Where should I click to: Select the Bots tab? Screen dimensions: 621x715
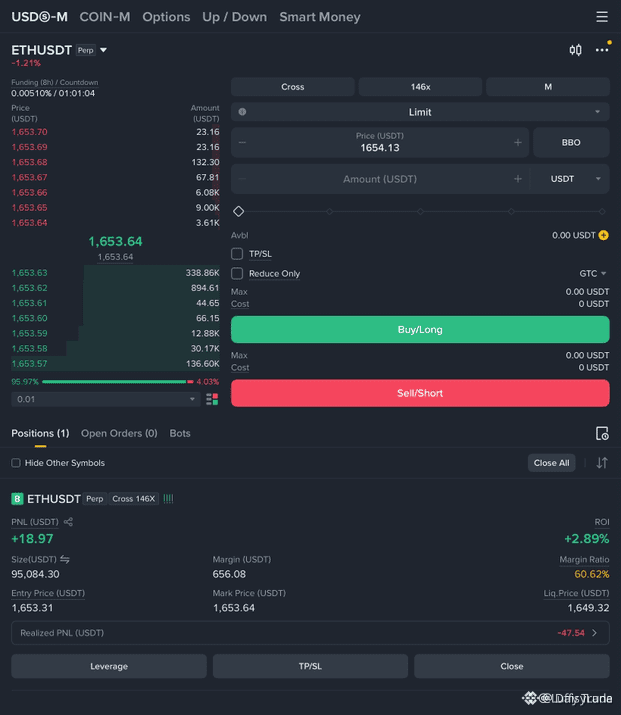(x=180, y=433)
